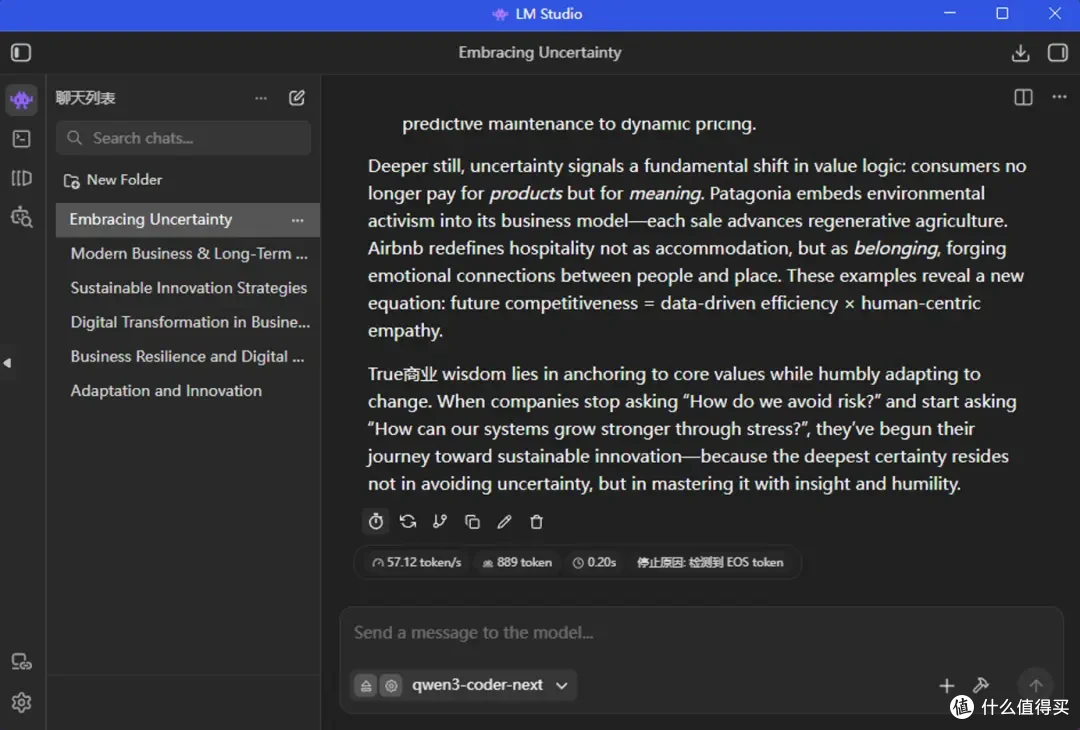The image size is (1080, 730).
Task: Send the message with the arrow button
Action: pyautogui.click(x=1035, y=685)
